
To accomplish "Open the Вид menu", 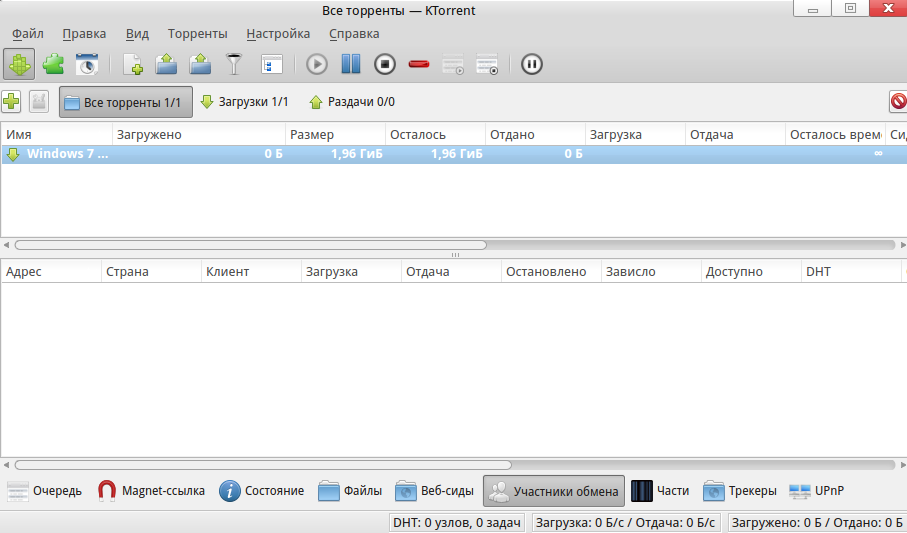I will tap(137, 34).
